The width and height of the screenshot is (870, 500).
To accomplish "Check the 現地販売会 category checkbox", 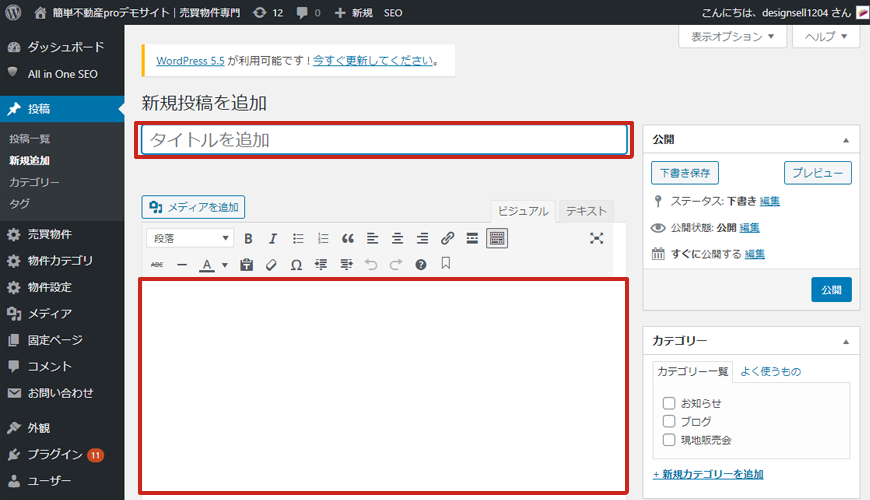I will (669, 439).
